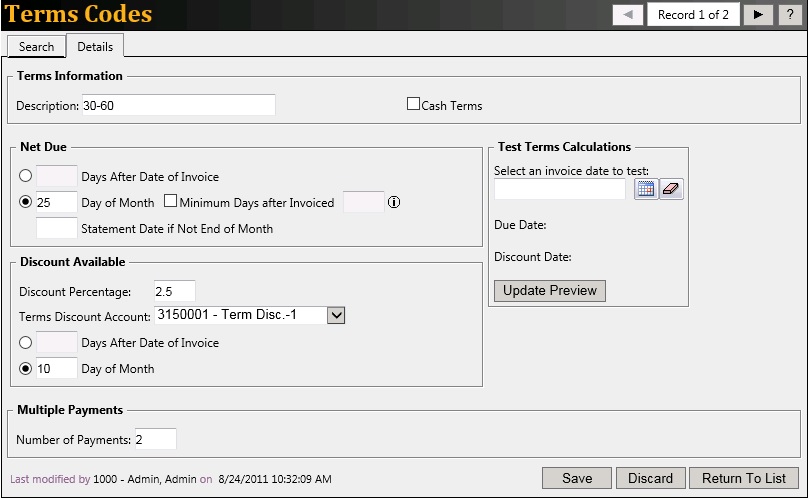Go to the next record arrow
Image resolution: width=808 pixels, height=498 pixels.
pyautogui.click(x=759, y=15)
